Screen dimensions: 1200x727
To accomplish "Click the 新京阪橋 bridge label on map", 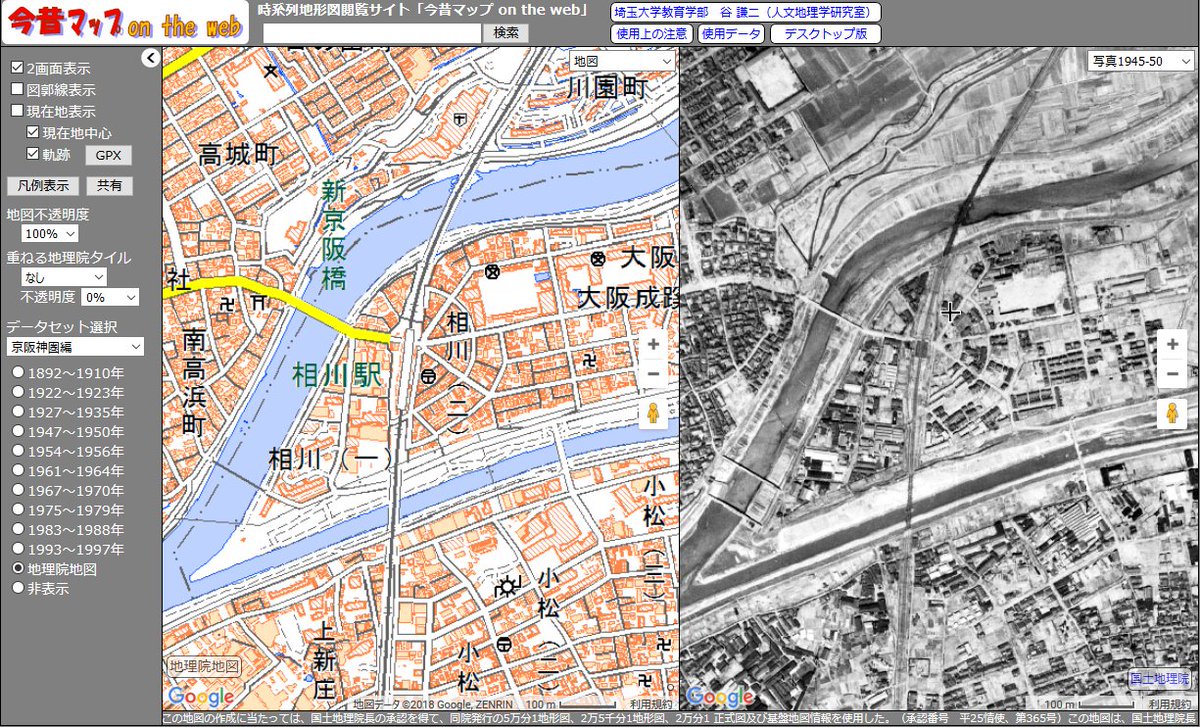I will [x=334, y=233].
